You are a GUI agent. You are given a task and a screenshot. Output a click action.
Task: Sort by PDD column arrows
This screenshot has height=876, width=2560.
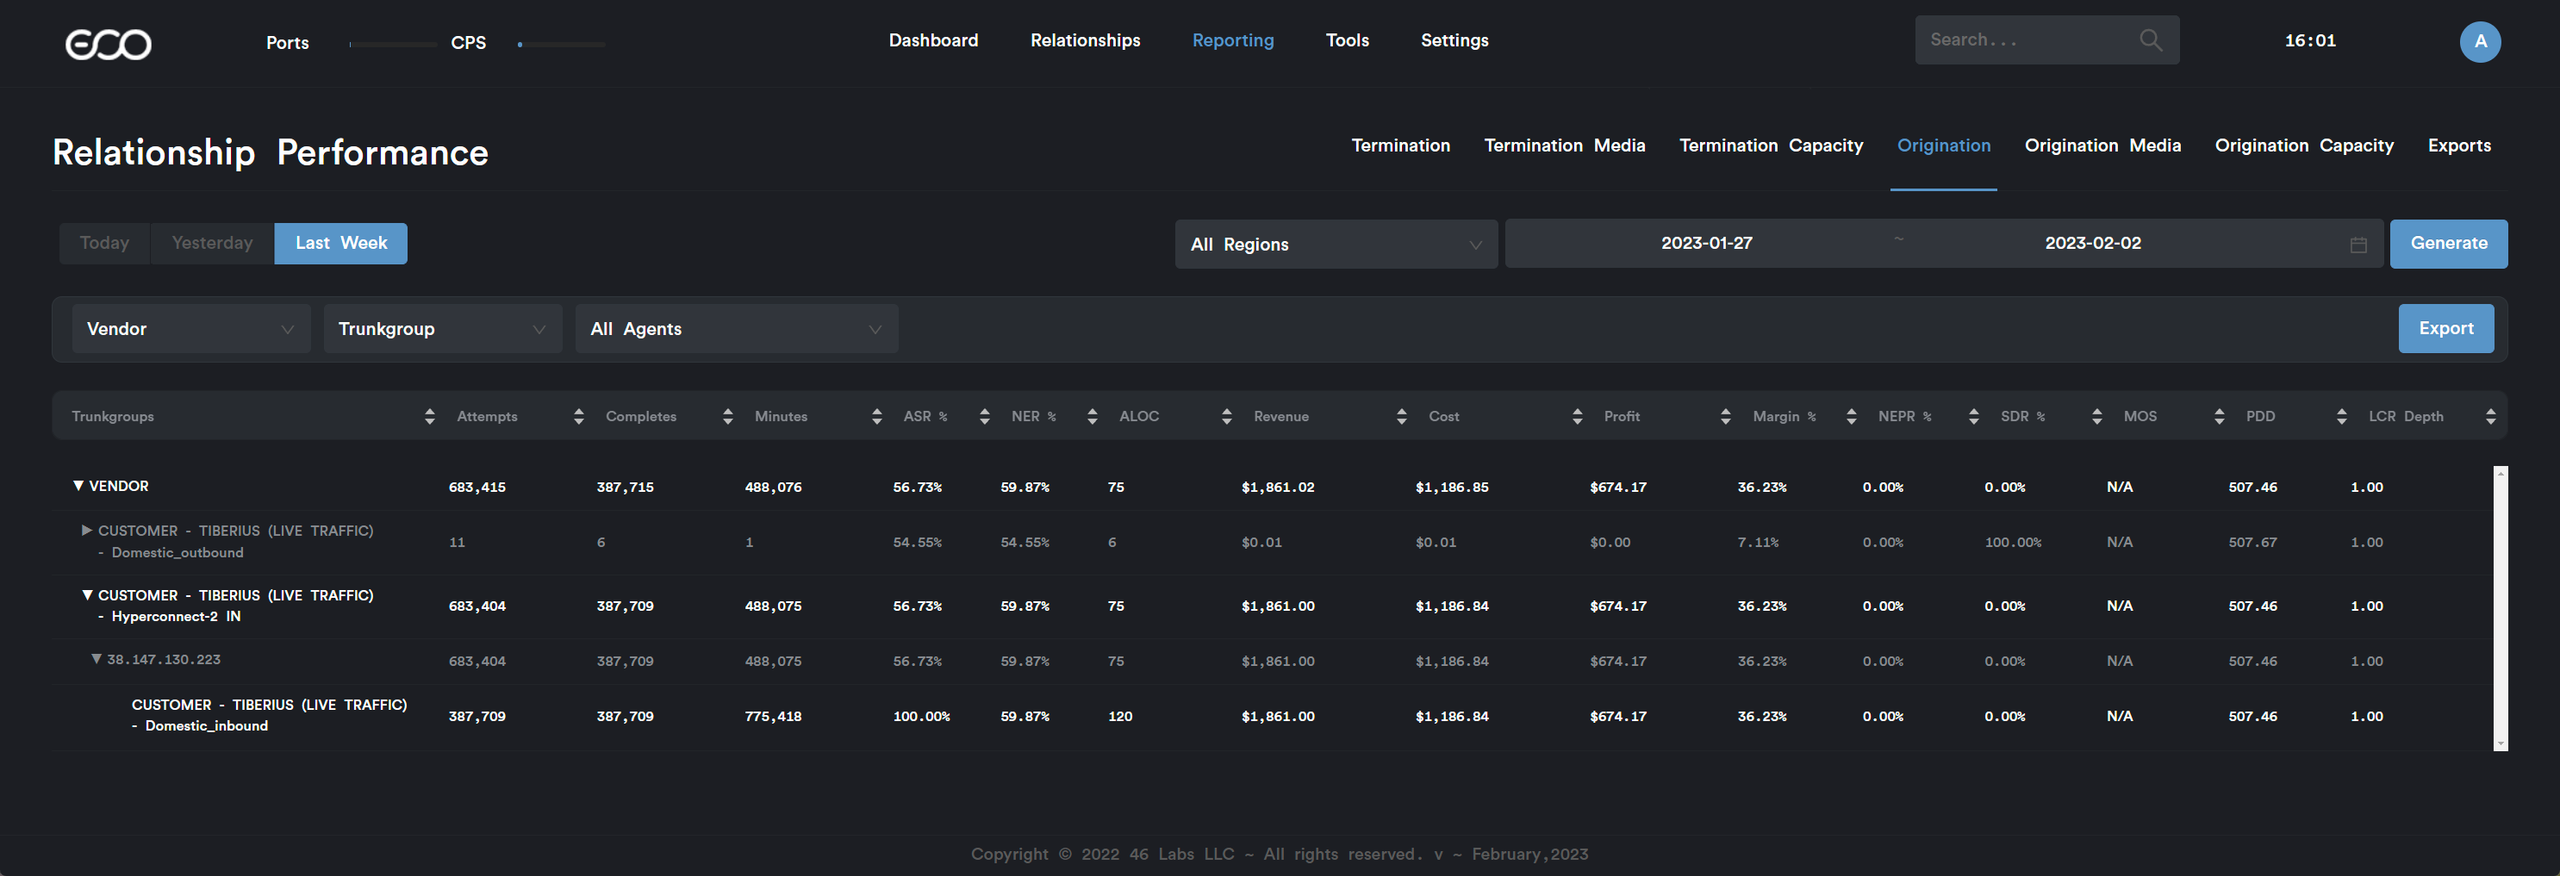coord(2342,416)
